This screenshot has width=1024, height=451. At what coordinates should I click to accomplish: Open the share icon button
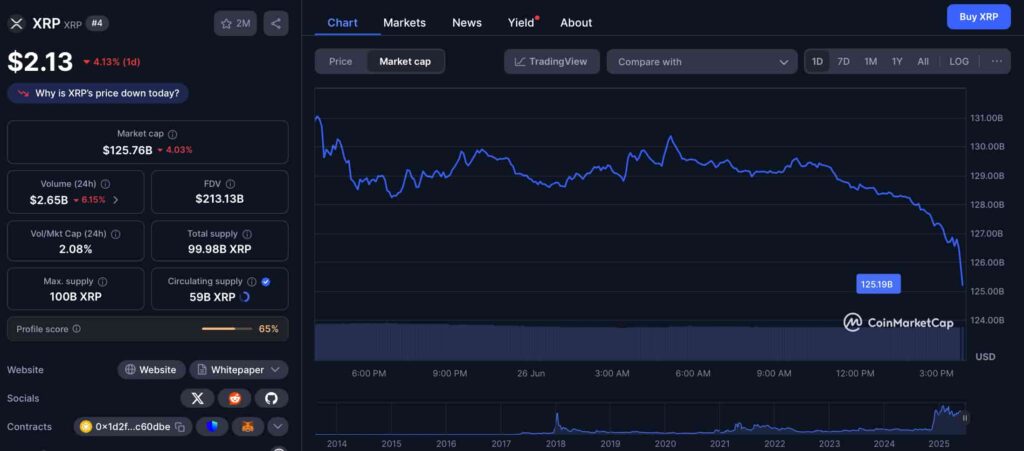tap(276, 23)
